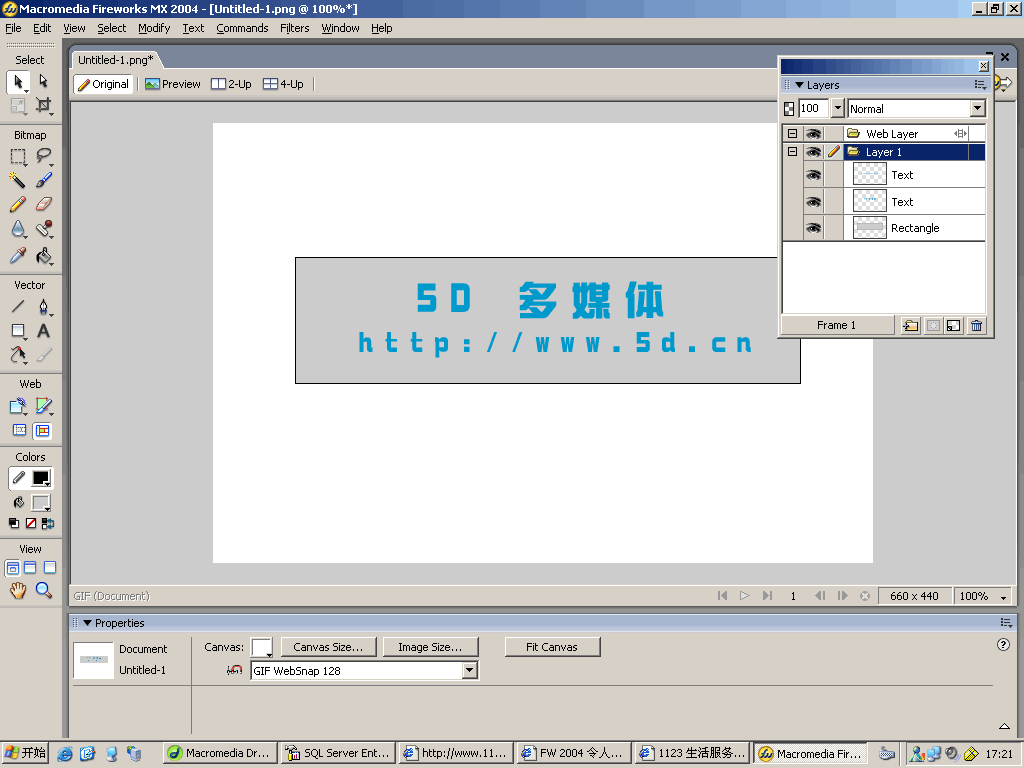Click the Canvas Size button
This screenshot has height=768, width=1024.
328,647
